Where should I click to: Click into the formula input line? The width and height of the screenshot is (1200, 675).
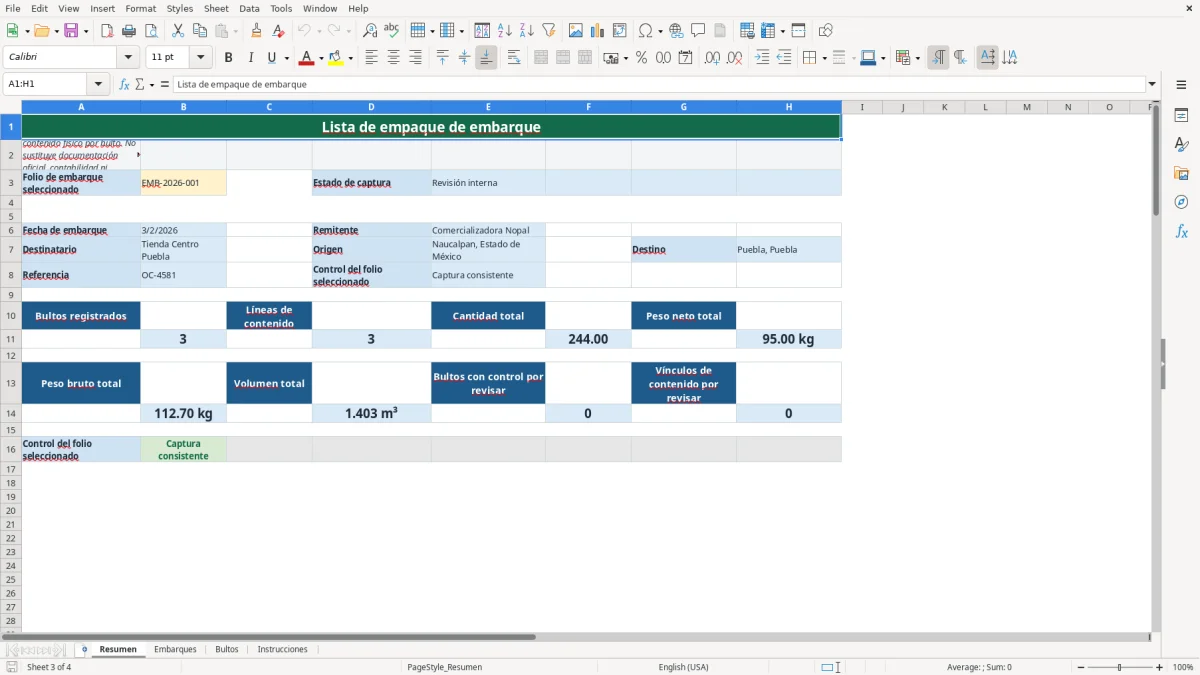(658, 85)
